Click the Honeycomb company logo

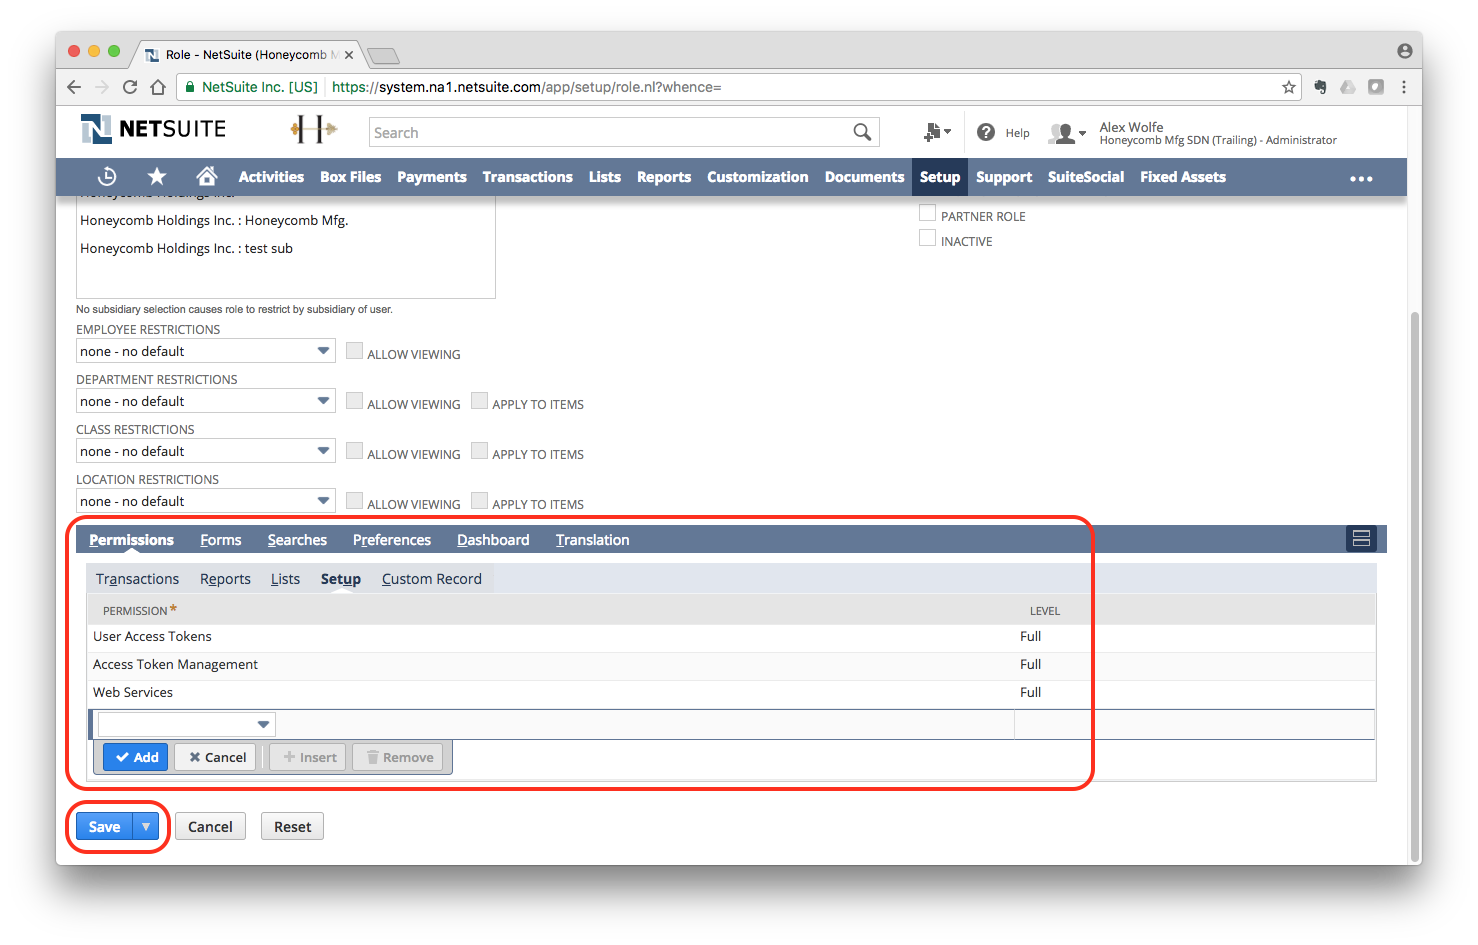click(x=313, y=129)
